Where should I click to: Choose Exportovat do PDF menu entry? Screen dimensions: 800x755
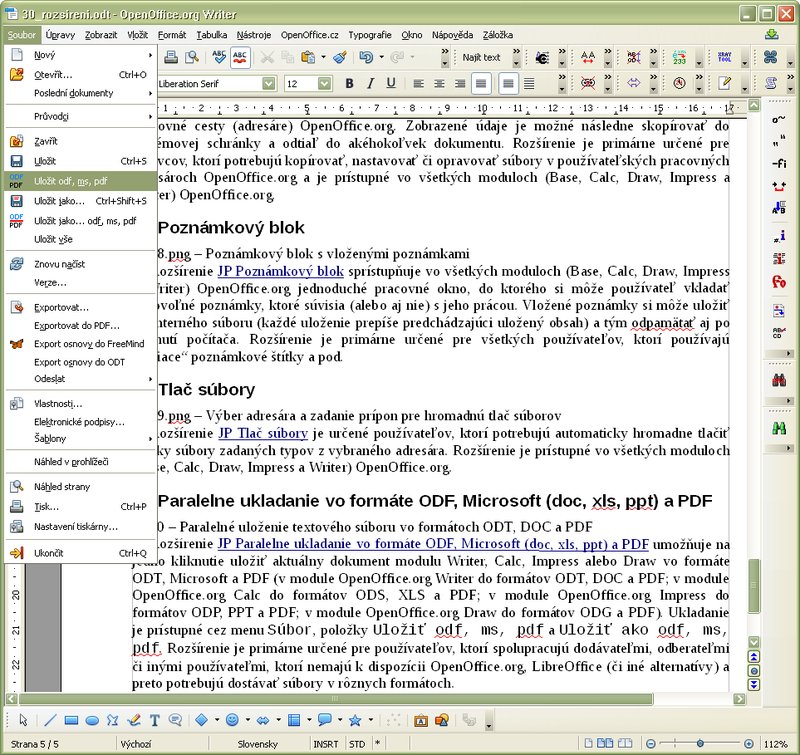pyautogui.click(x=80, y=325)
